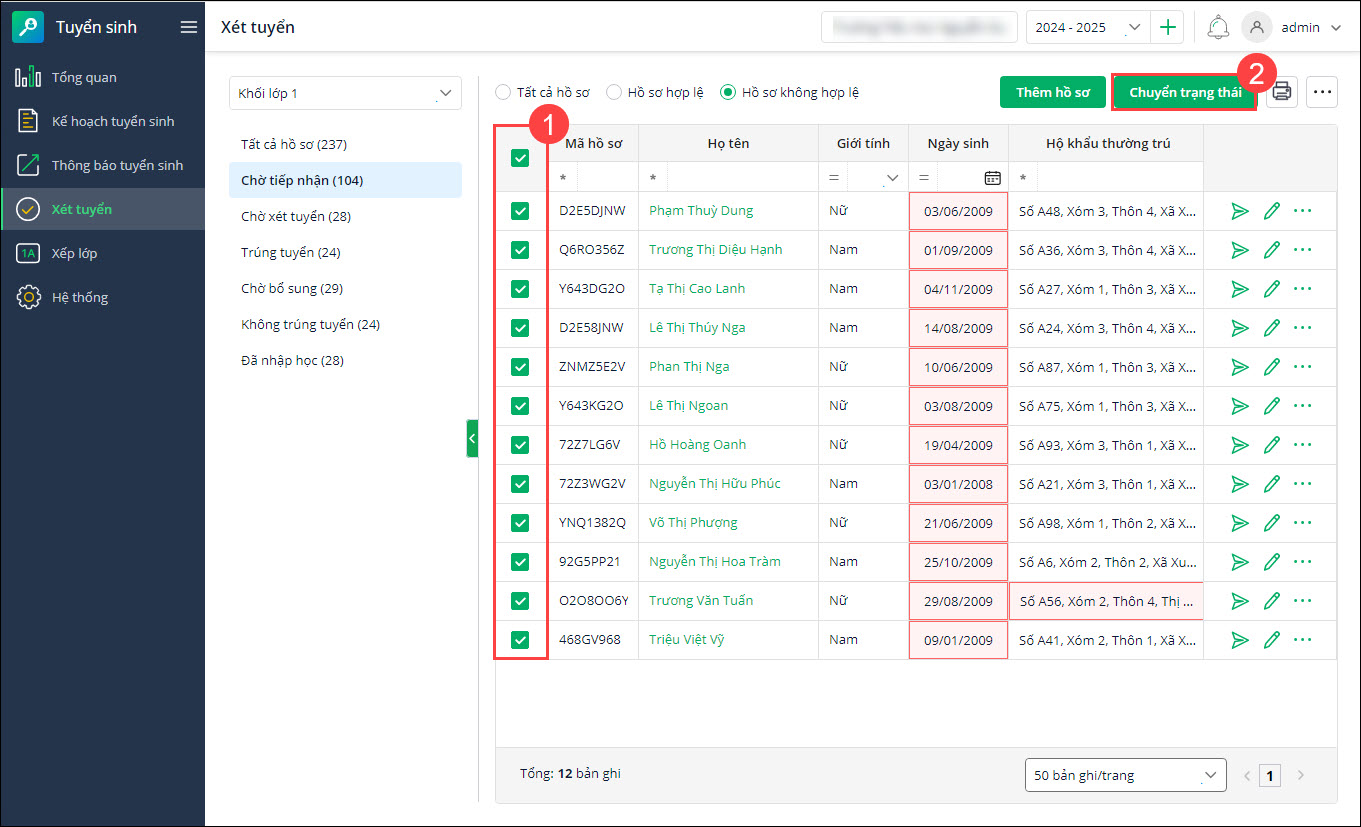Select the Tất cả hồ sơ radio button
Viewport: 1361px width, 827px height.
click(x=504, y=92)
